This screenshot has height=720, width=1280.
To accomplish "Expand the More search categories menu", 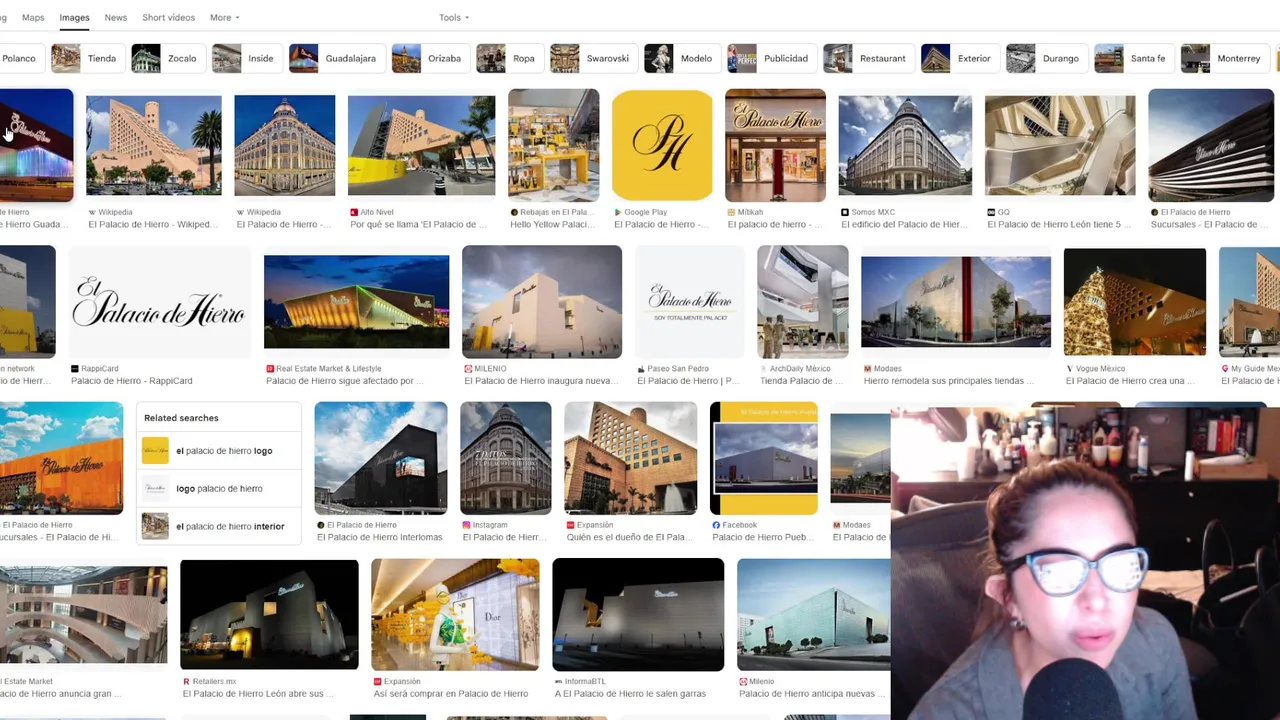I will tap(224, 17).
